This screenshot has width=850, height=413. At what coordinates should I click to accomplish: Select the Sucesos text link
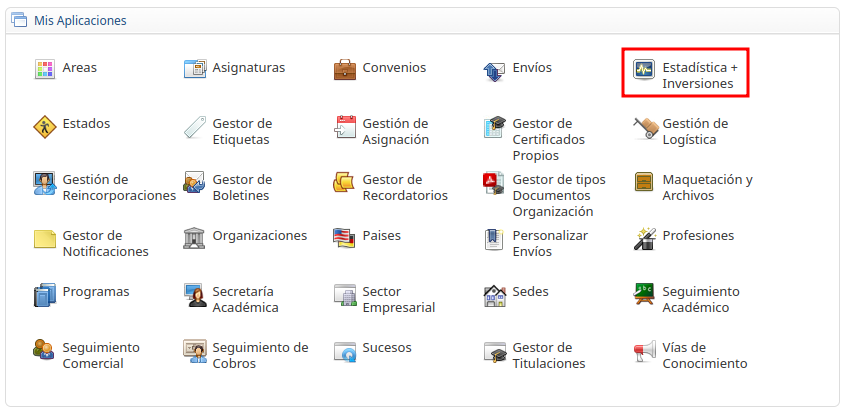point(387,347)
